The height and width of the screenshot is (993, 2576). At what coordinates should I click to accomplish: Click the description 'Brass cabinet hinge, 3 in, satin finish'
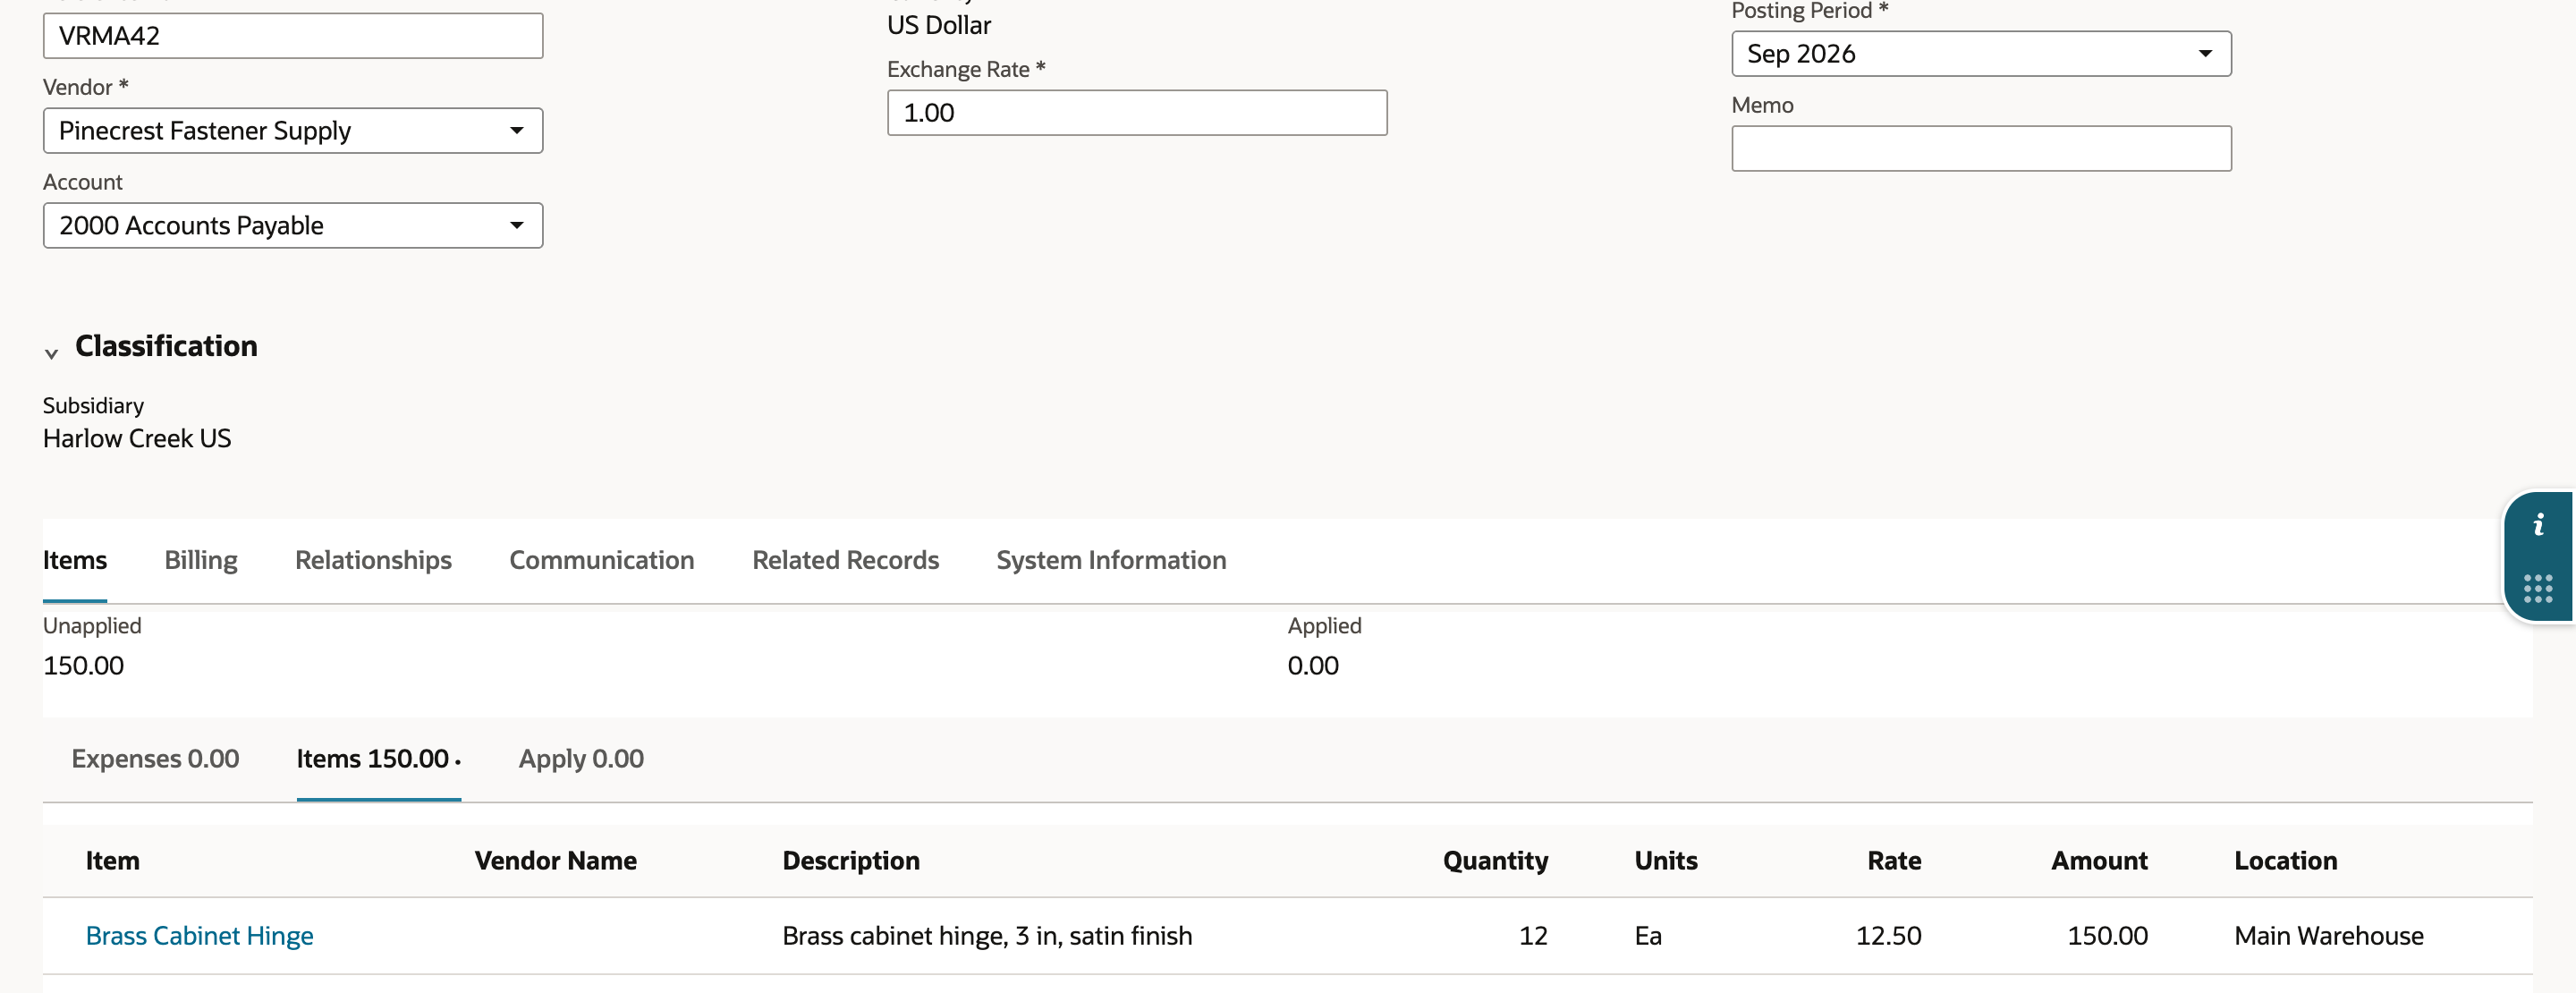[x=987, y=936]
